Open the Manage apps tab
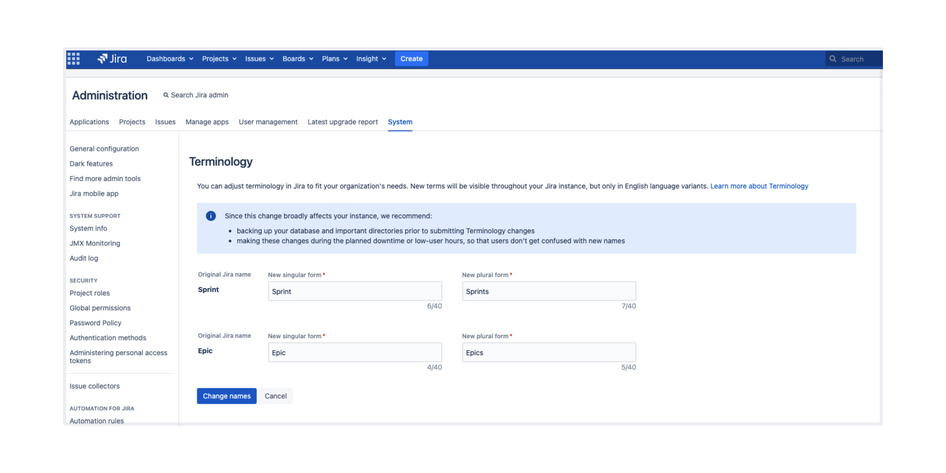This screenshot has height=473, width=946. pyautogui.click(x=207, y=122)
